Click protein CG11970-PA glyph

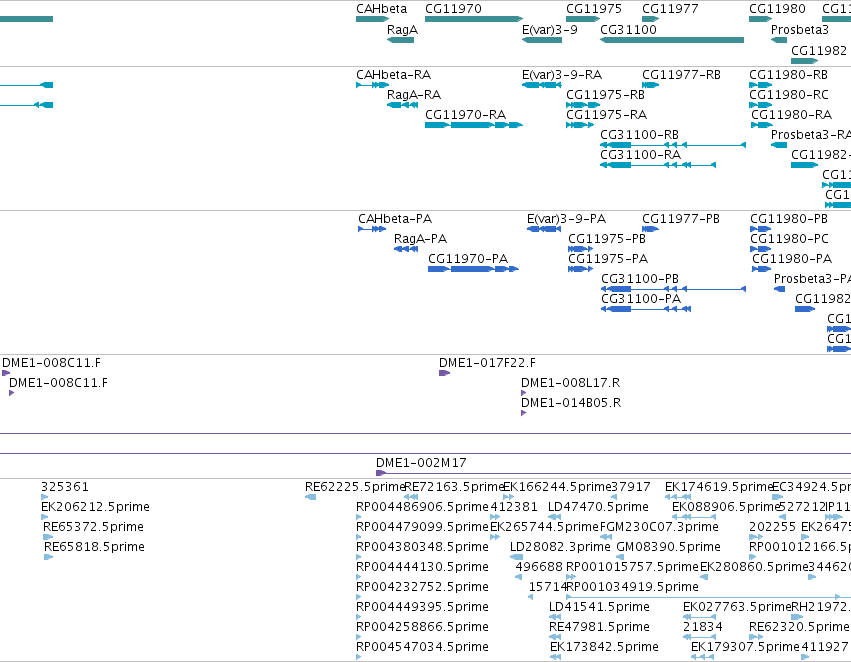[473, 269]
